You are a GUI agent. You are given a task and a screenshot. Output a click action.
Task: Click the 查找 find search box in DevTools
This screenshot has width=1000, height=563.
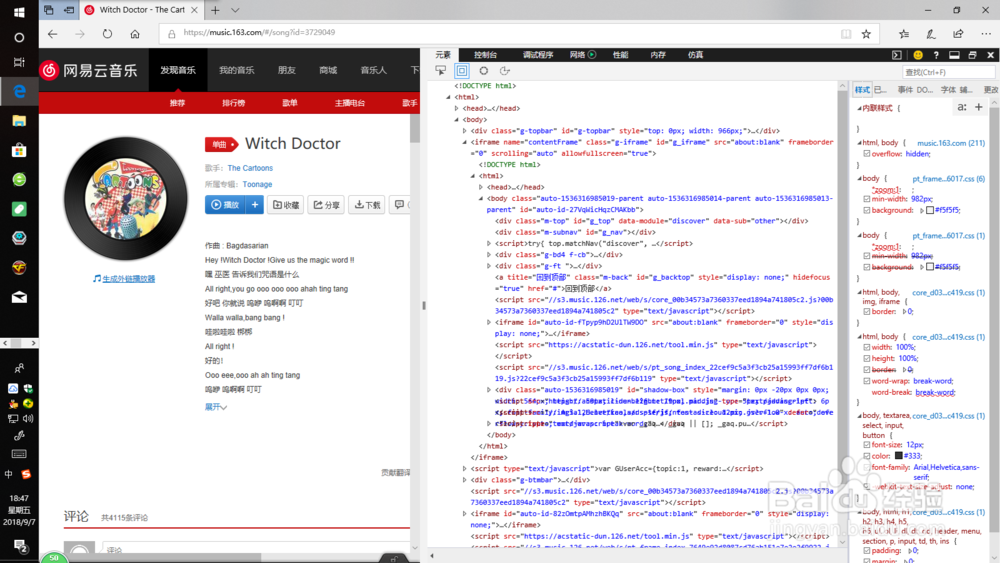948,72
